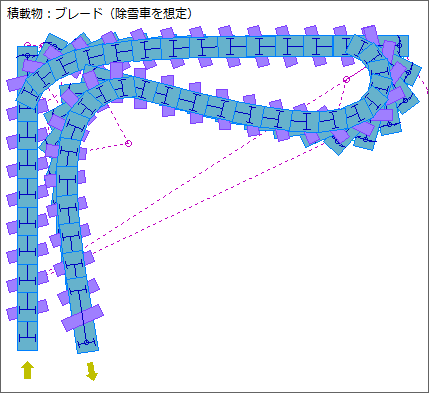Click the axle circle on the top-left corner vehicle
The image size is (430, 394).
click(28, 55)
